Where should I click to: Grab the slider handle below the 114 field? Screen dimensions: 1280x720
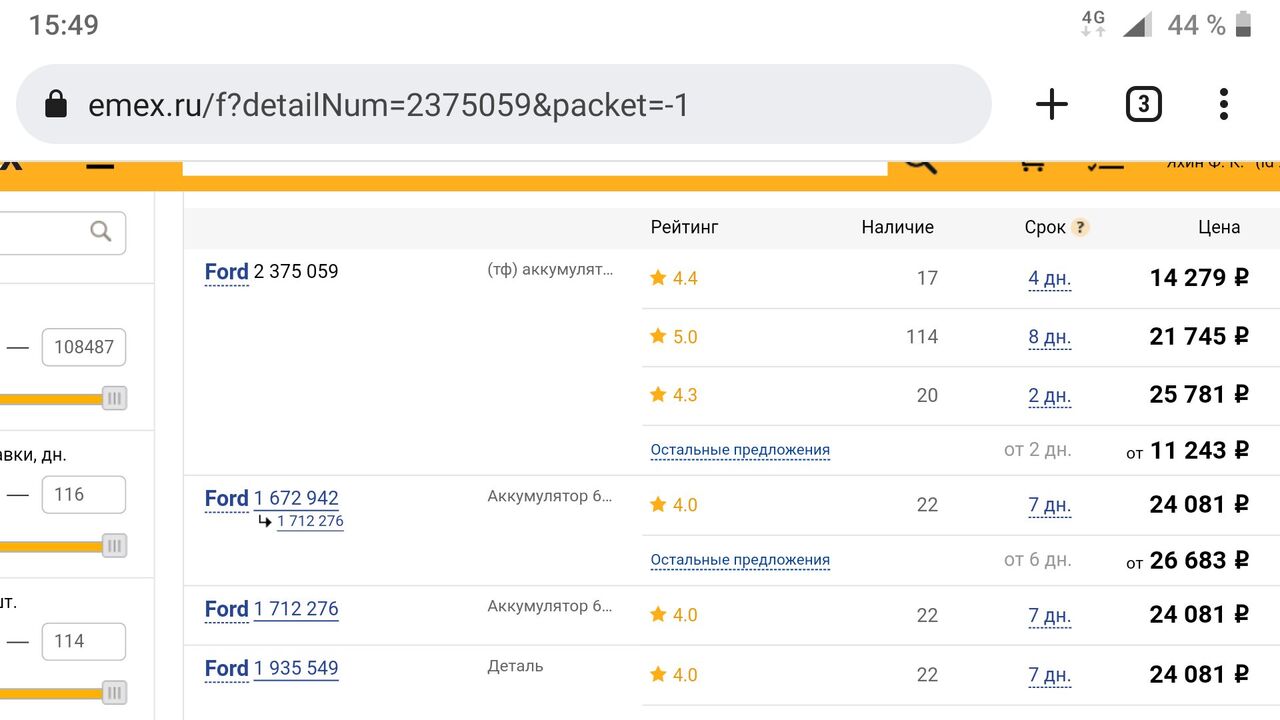point(114,693)
